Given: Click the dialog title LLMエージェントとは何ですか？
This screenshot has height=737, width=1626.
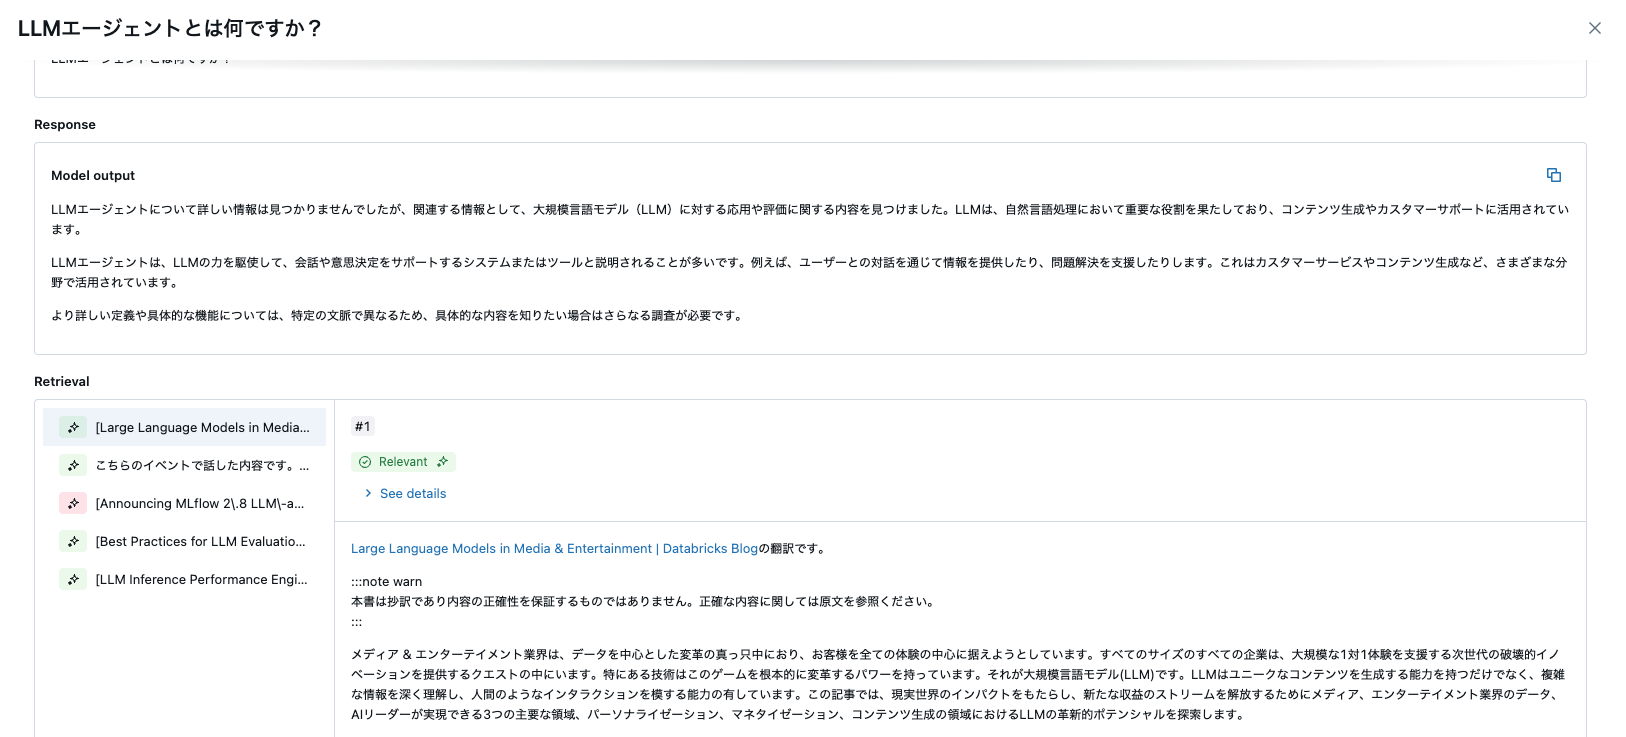Looking at the screenshot, I should [x=170, y=28].
